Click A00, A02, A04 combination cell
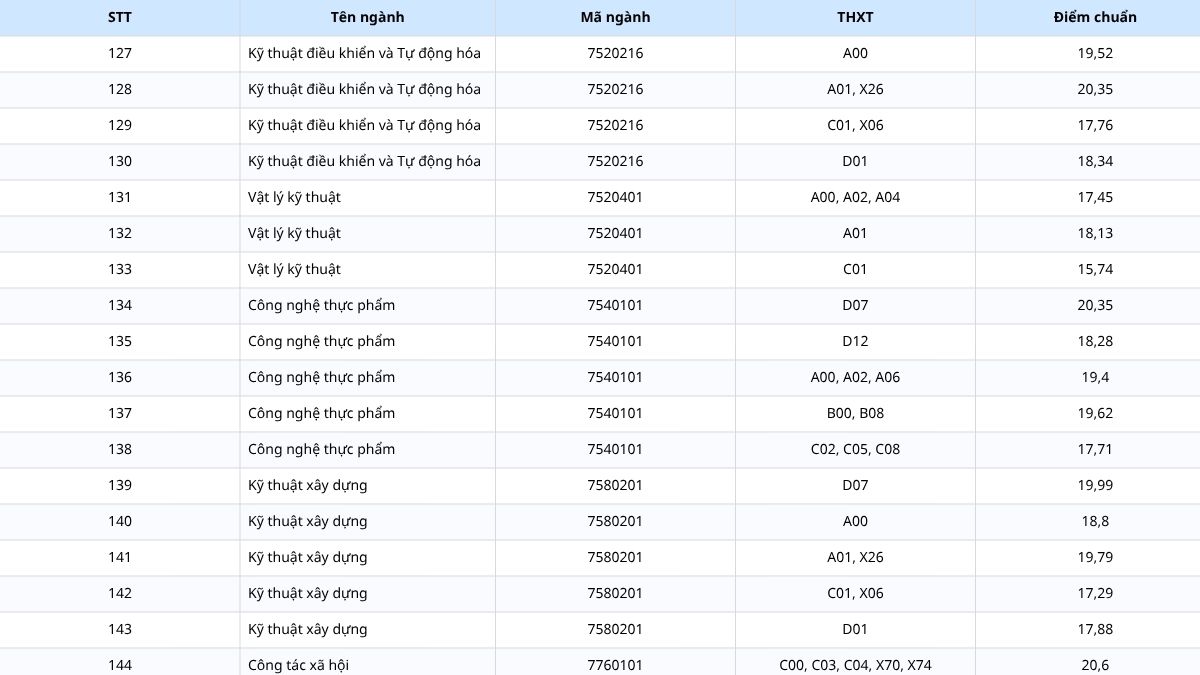Image resolution: width=1200 pixels, height=675 pixels. click(x=855, y=197)
